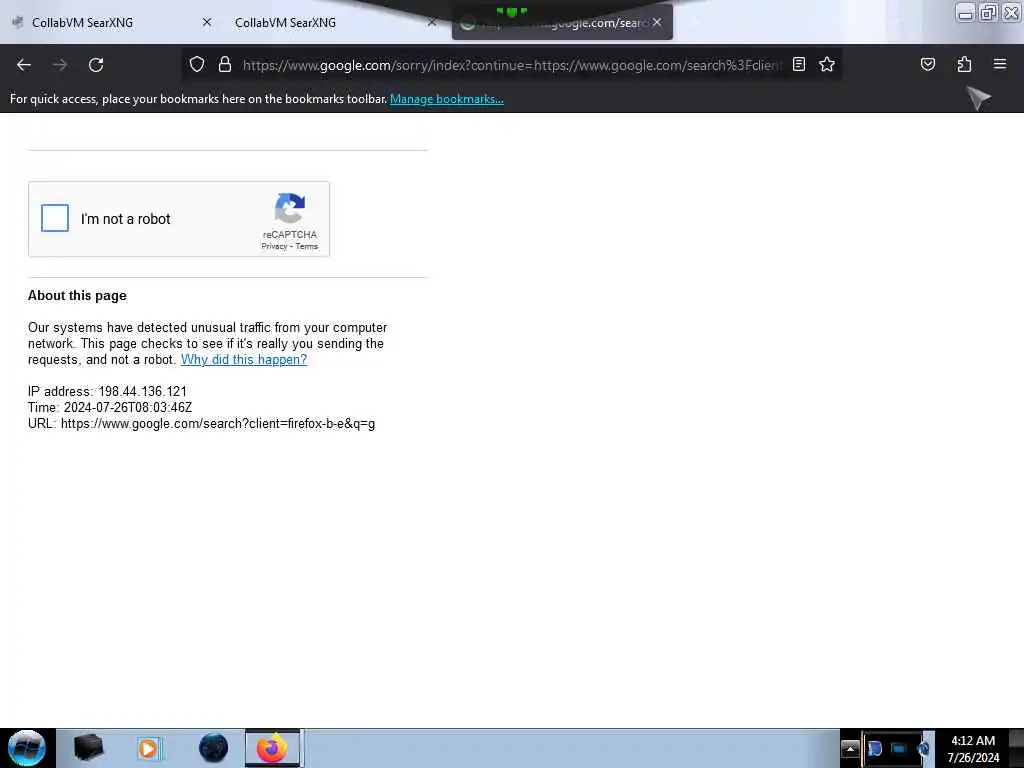Bookmark this page with the star
Viewport: 1024px width, 768px height.
(x=827, y=64)
